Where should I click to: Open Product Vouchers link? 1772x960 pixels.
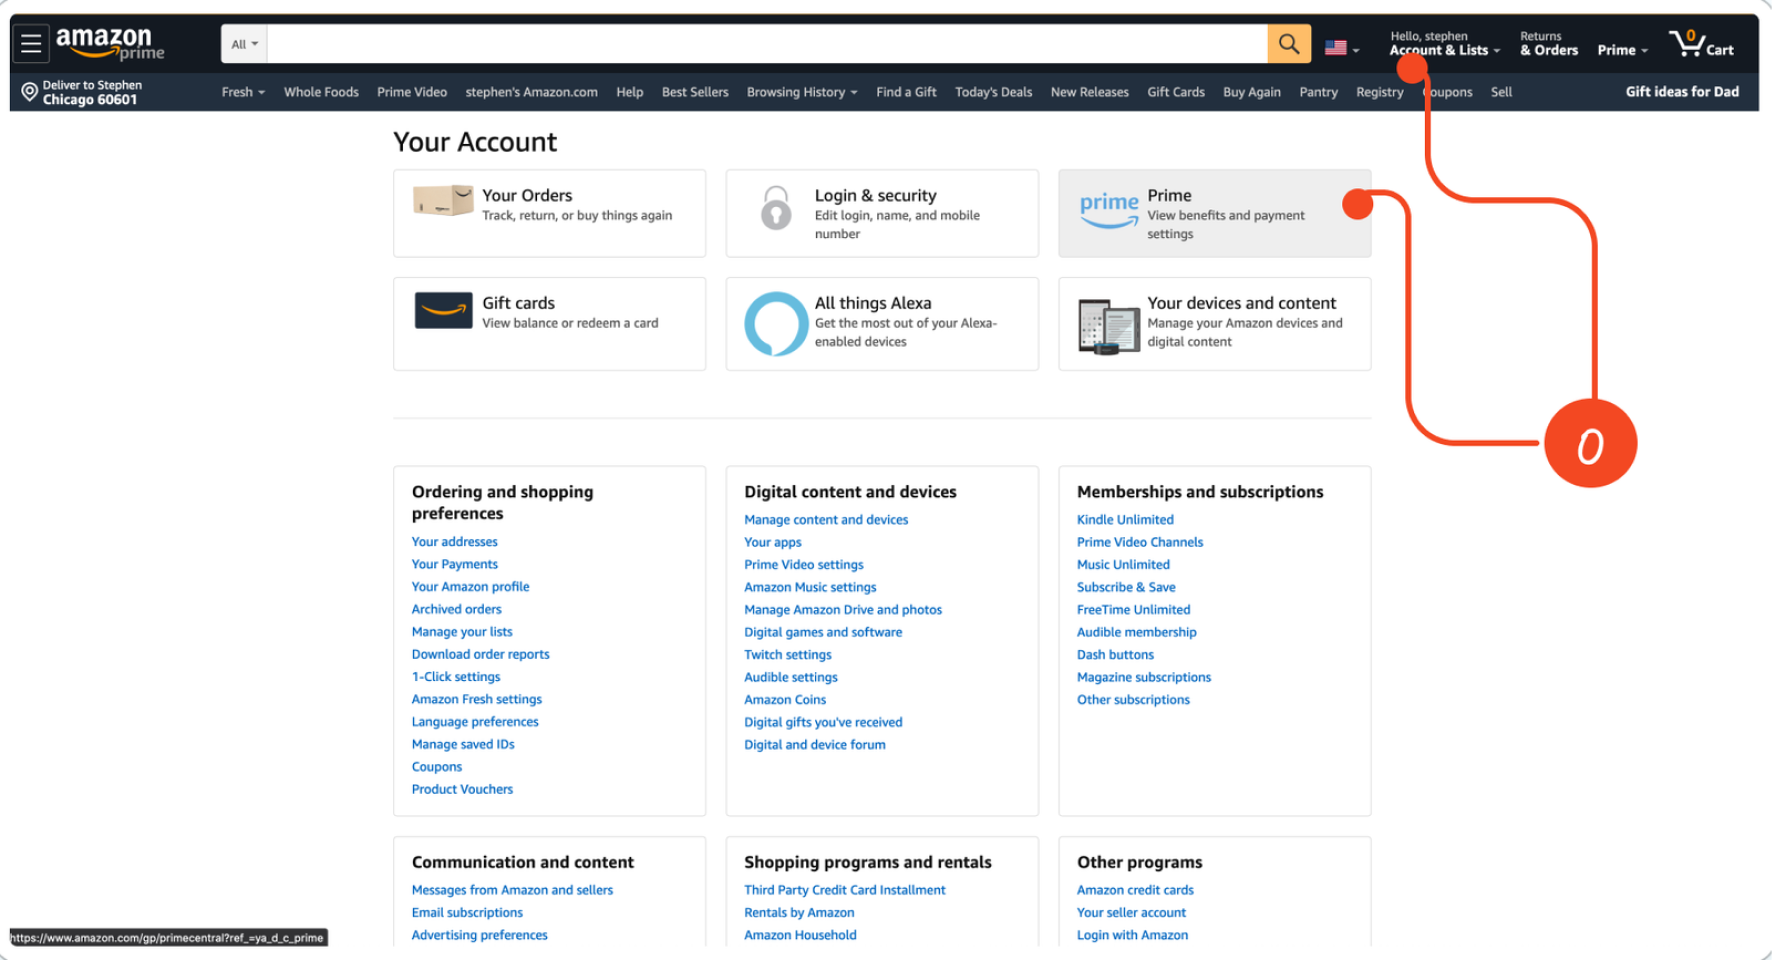[462, 789]
